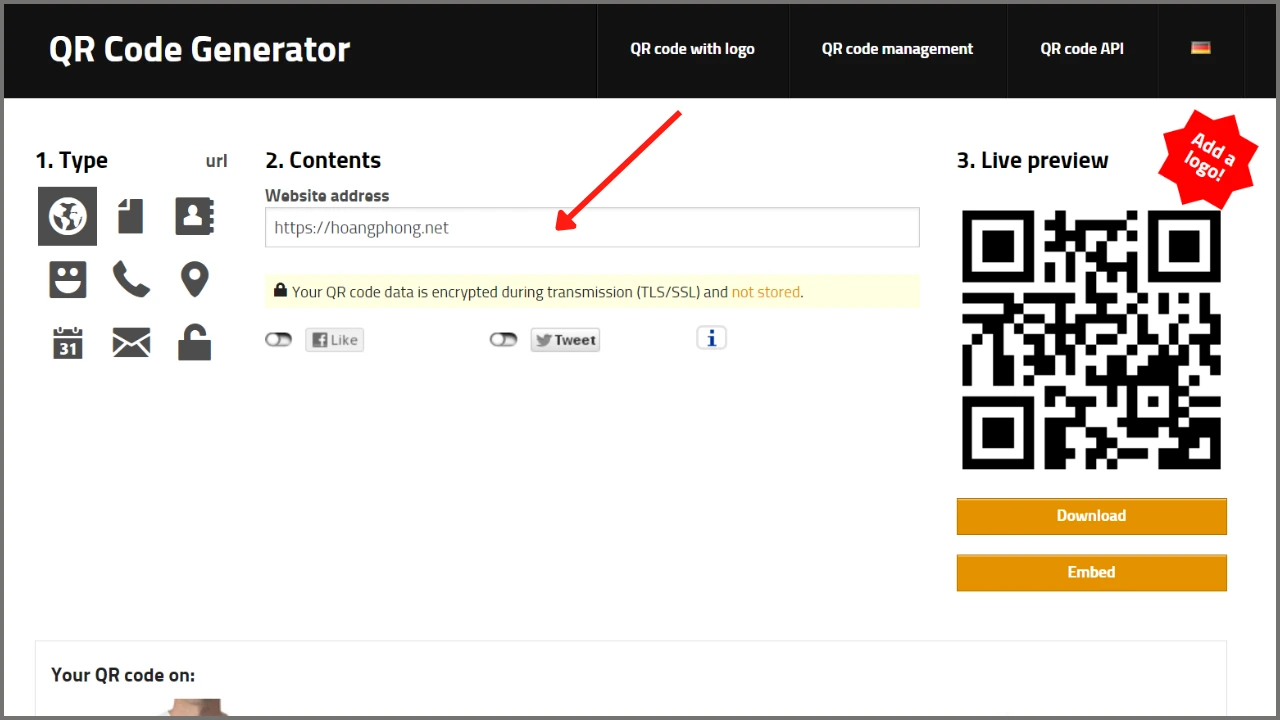Screen dimensions: 1280x720
Task: Click the Embed button
Action: 1091,572
